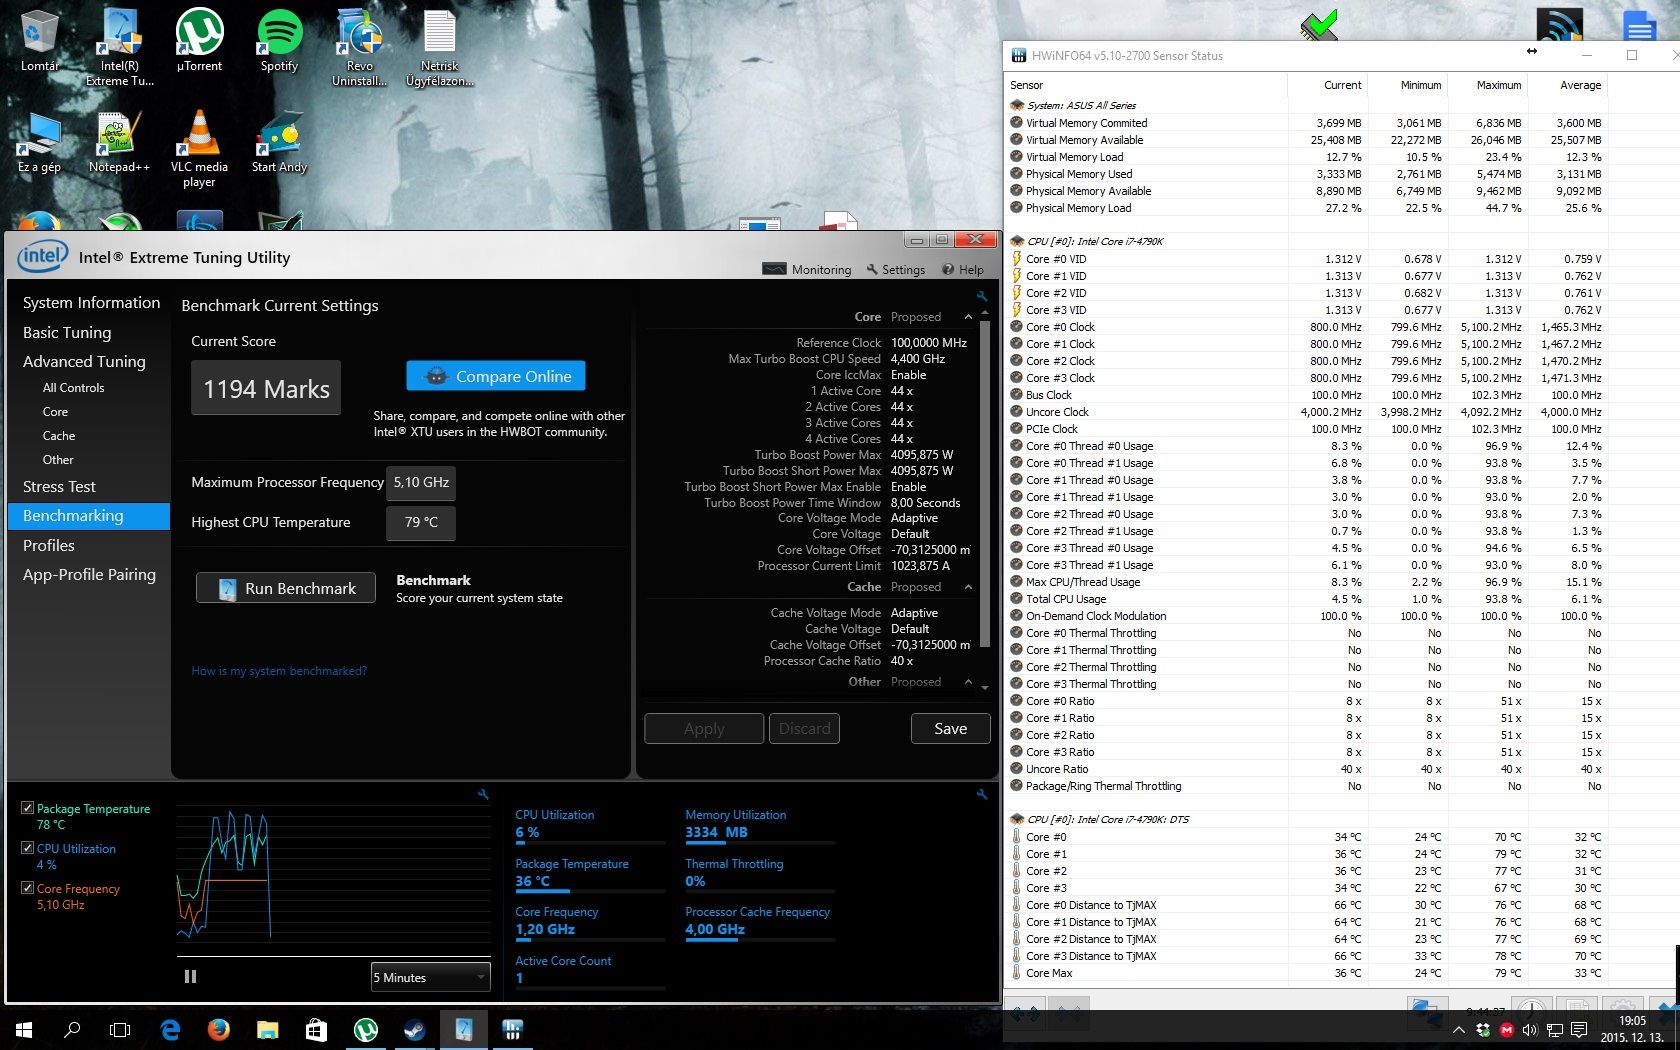Click Run Benchmark button

click(286, 588)
